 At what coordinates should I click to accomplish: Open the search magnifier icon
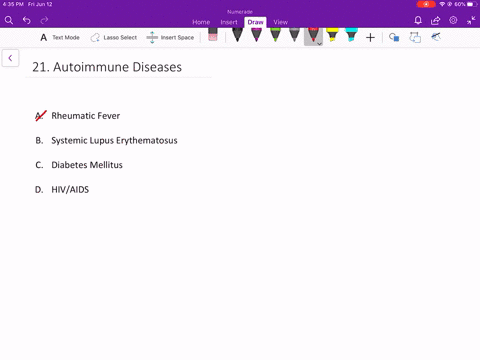[x=9, y=21]
